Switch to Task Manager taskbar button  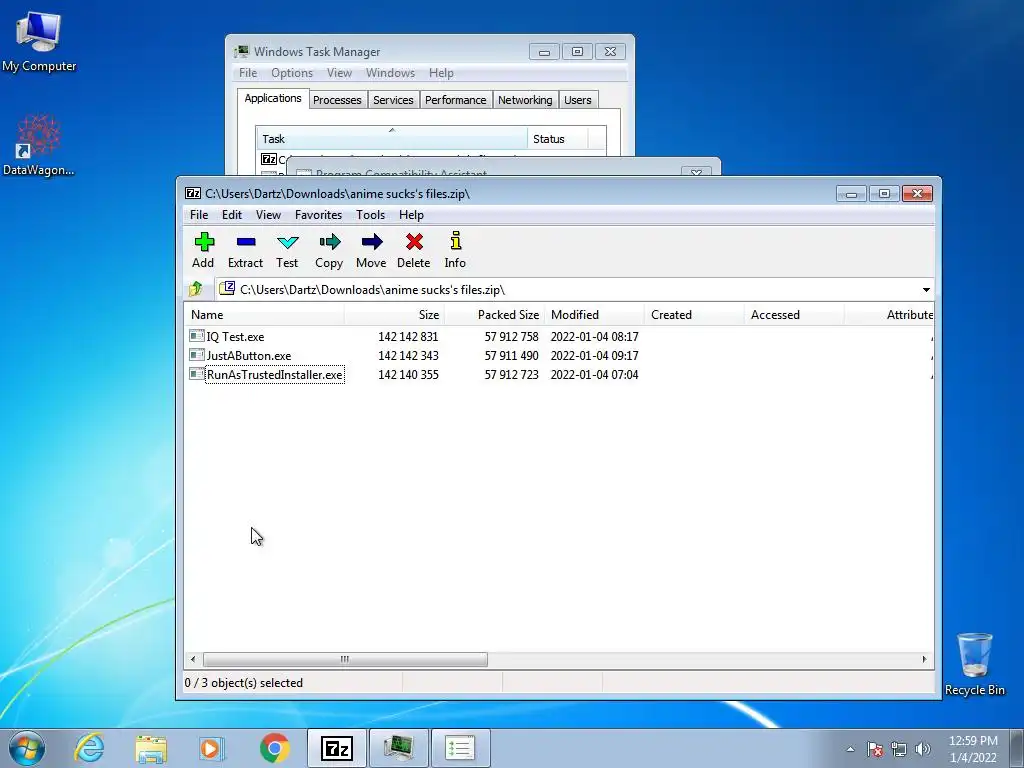pos(398,748)
